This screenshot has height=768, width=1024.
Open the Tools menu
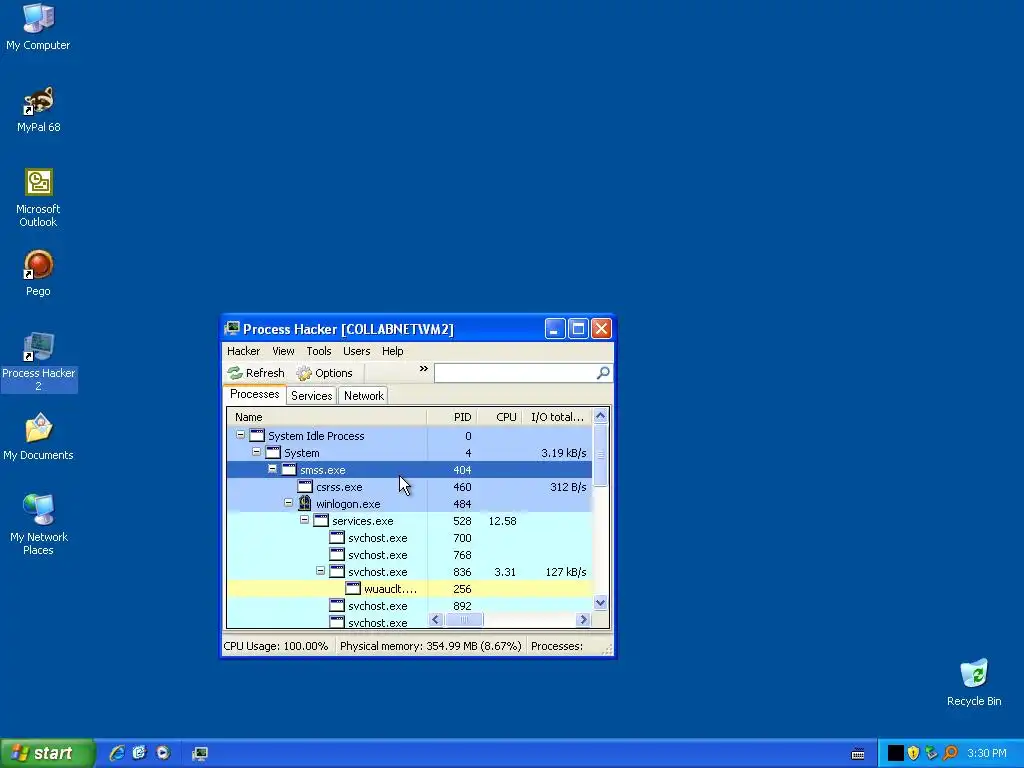(x=319, y=351)
